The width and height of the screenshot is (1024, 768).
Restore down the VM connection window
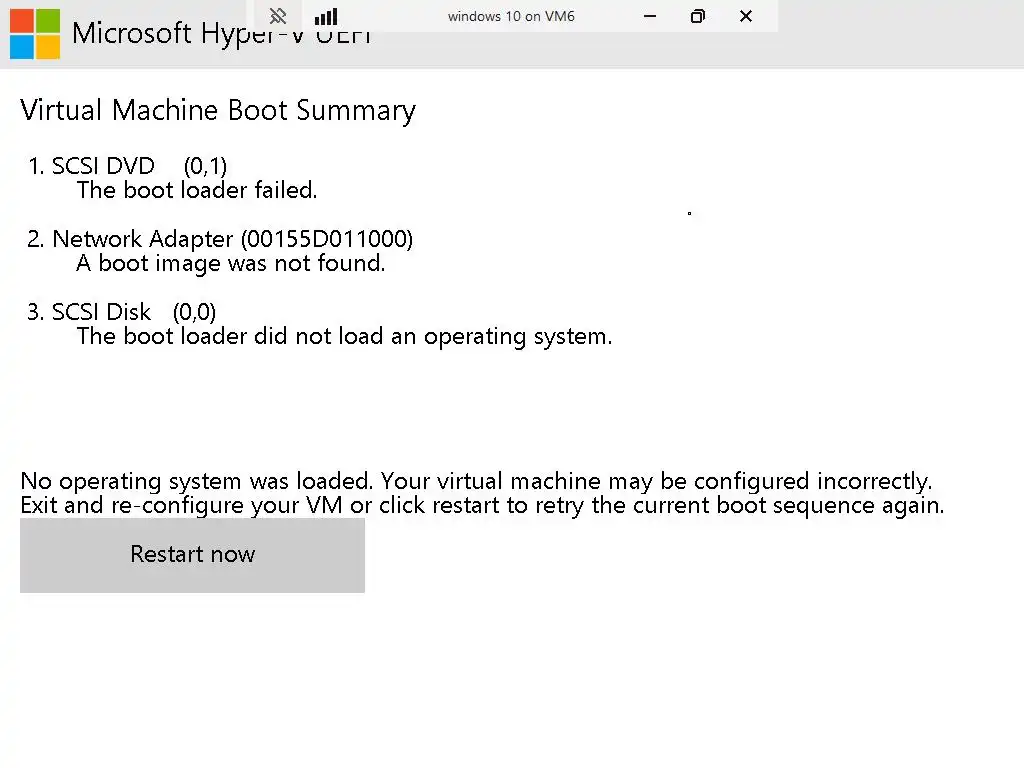(x=697, y=16)
